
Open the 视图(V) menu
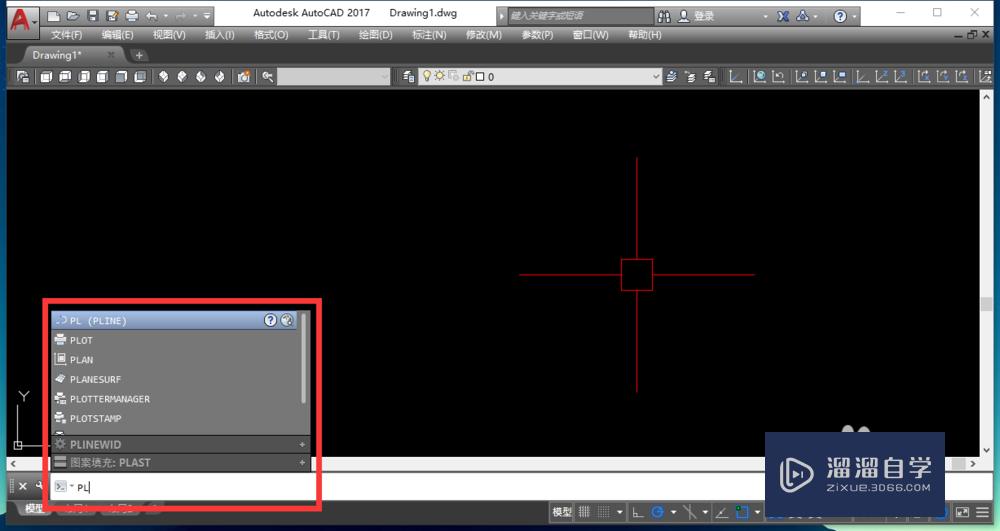(169, 34)
